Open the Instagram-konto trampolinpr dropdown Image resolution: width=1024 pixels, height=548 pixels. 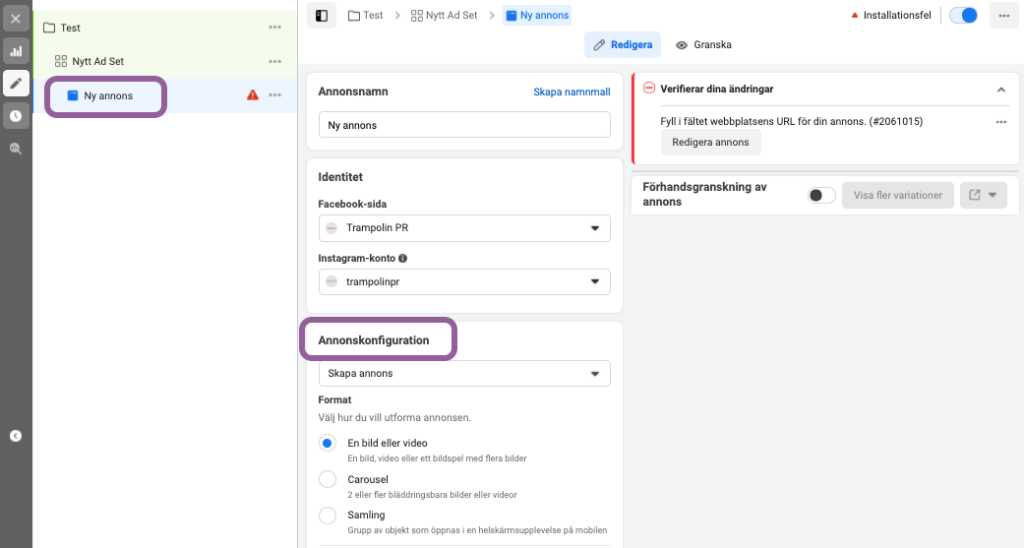[x=464, y=282]
